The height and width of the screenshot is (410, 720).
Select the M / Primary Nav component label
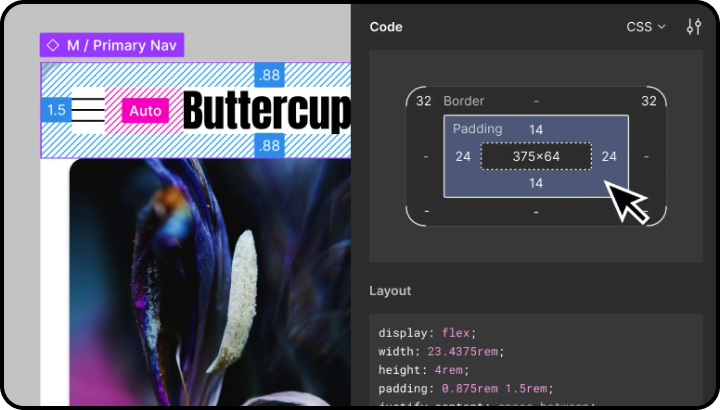(x=112, y=45)
